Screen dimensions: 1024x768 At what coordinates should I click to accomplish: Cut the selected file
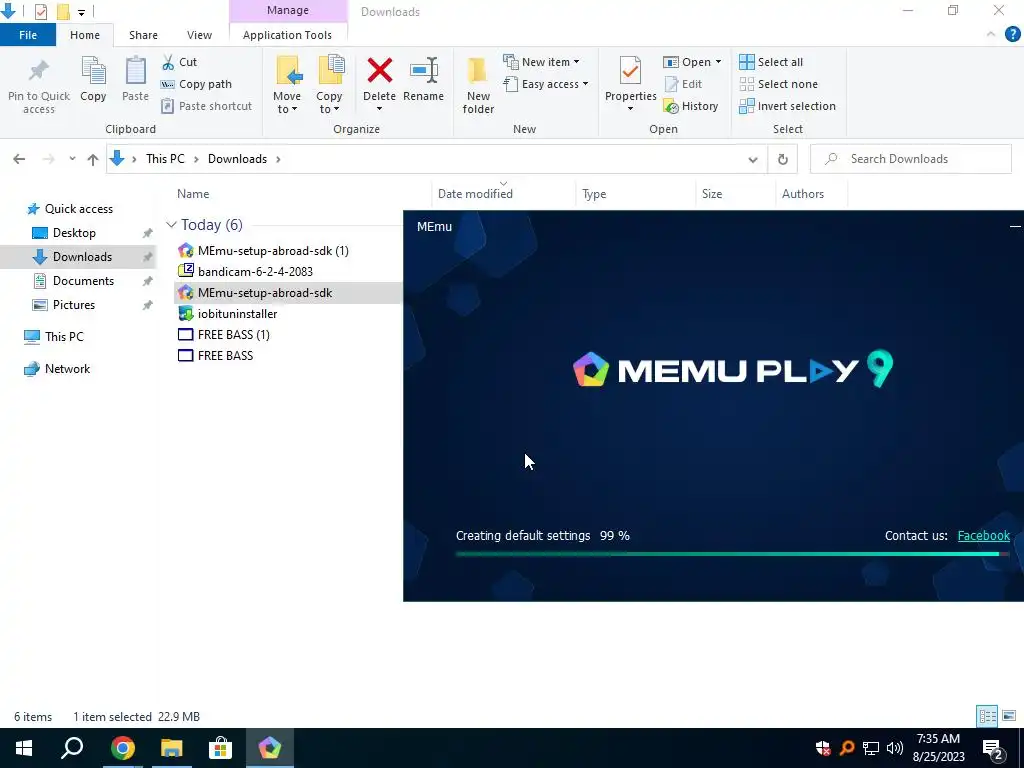180,62
